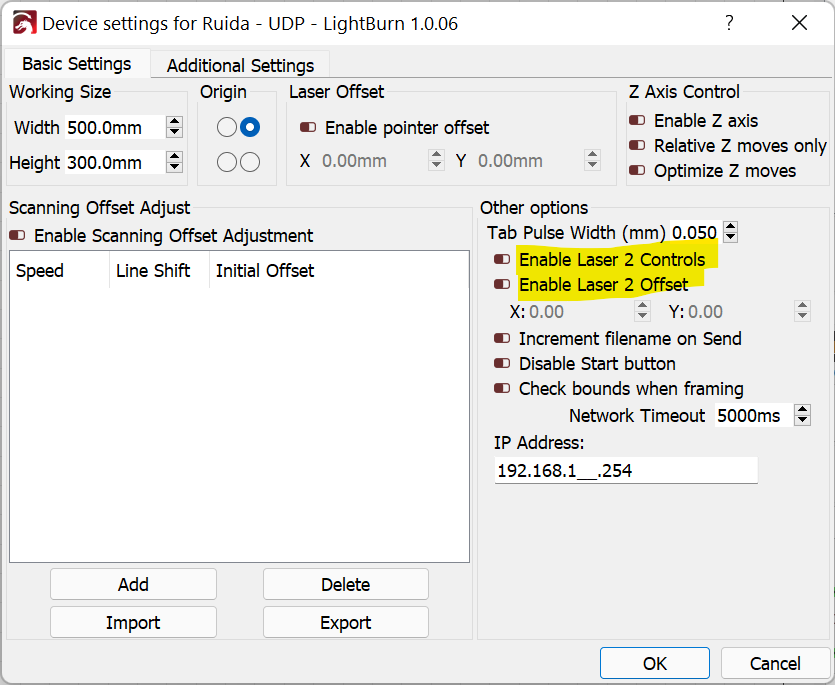
Task: Cancel the device settings dialog
Action: click(775, 663)
